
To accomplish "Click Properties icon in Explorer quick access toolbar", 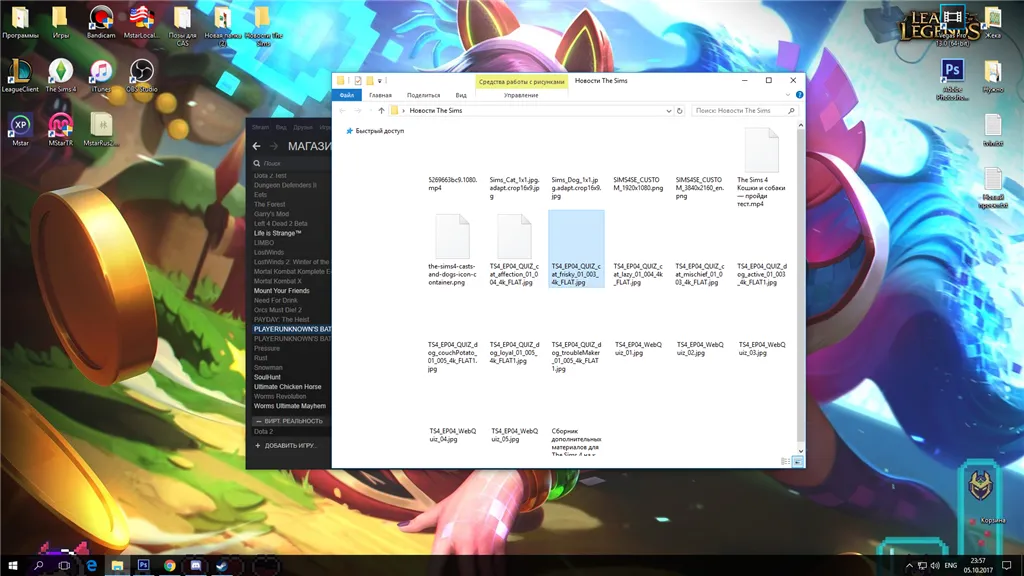I will 358,81.
